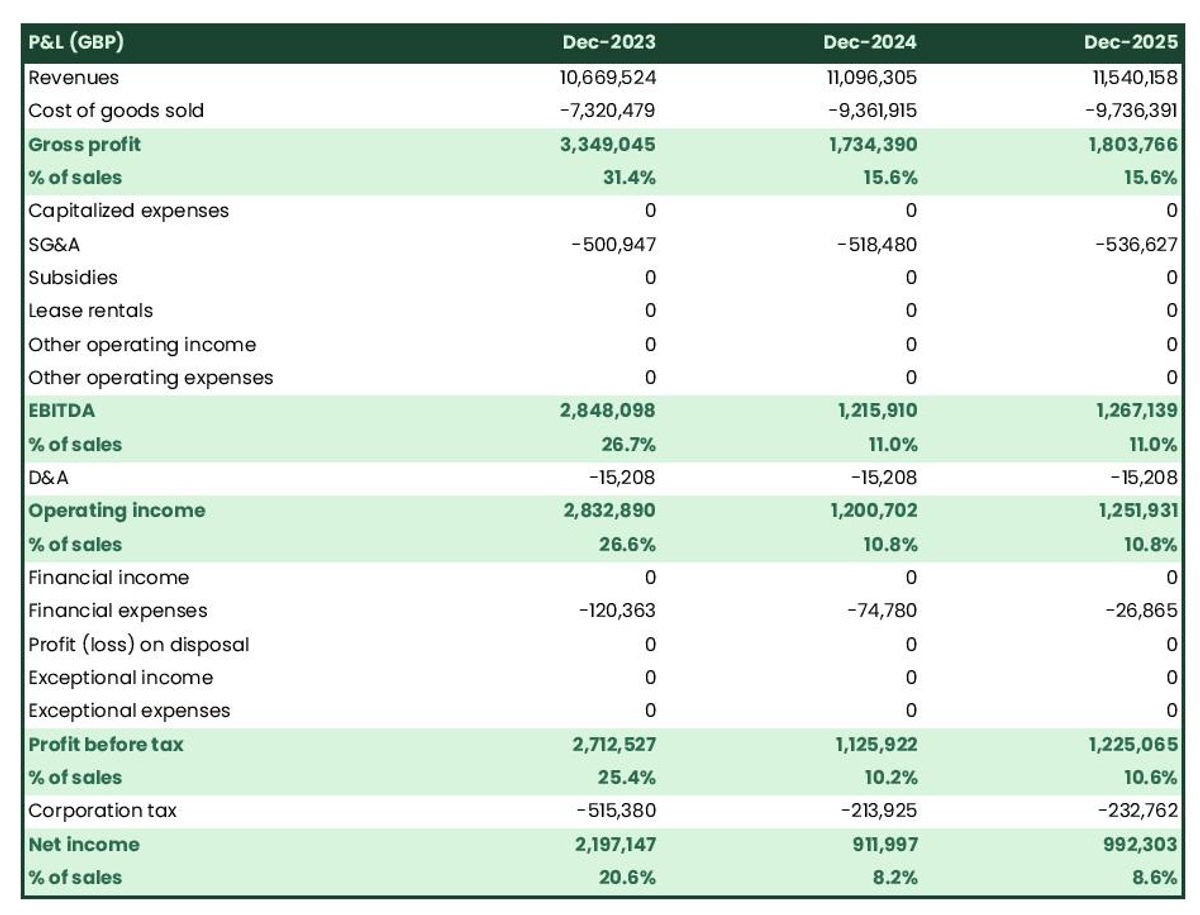Click the Net income value 992,303
Viewport: 1200px width, 915px height.
(1140, 844)
